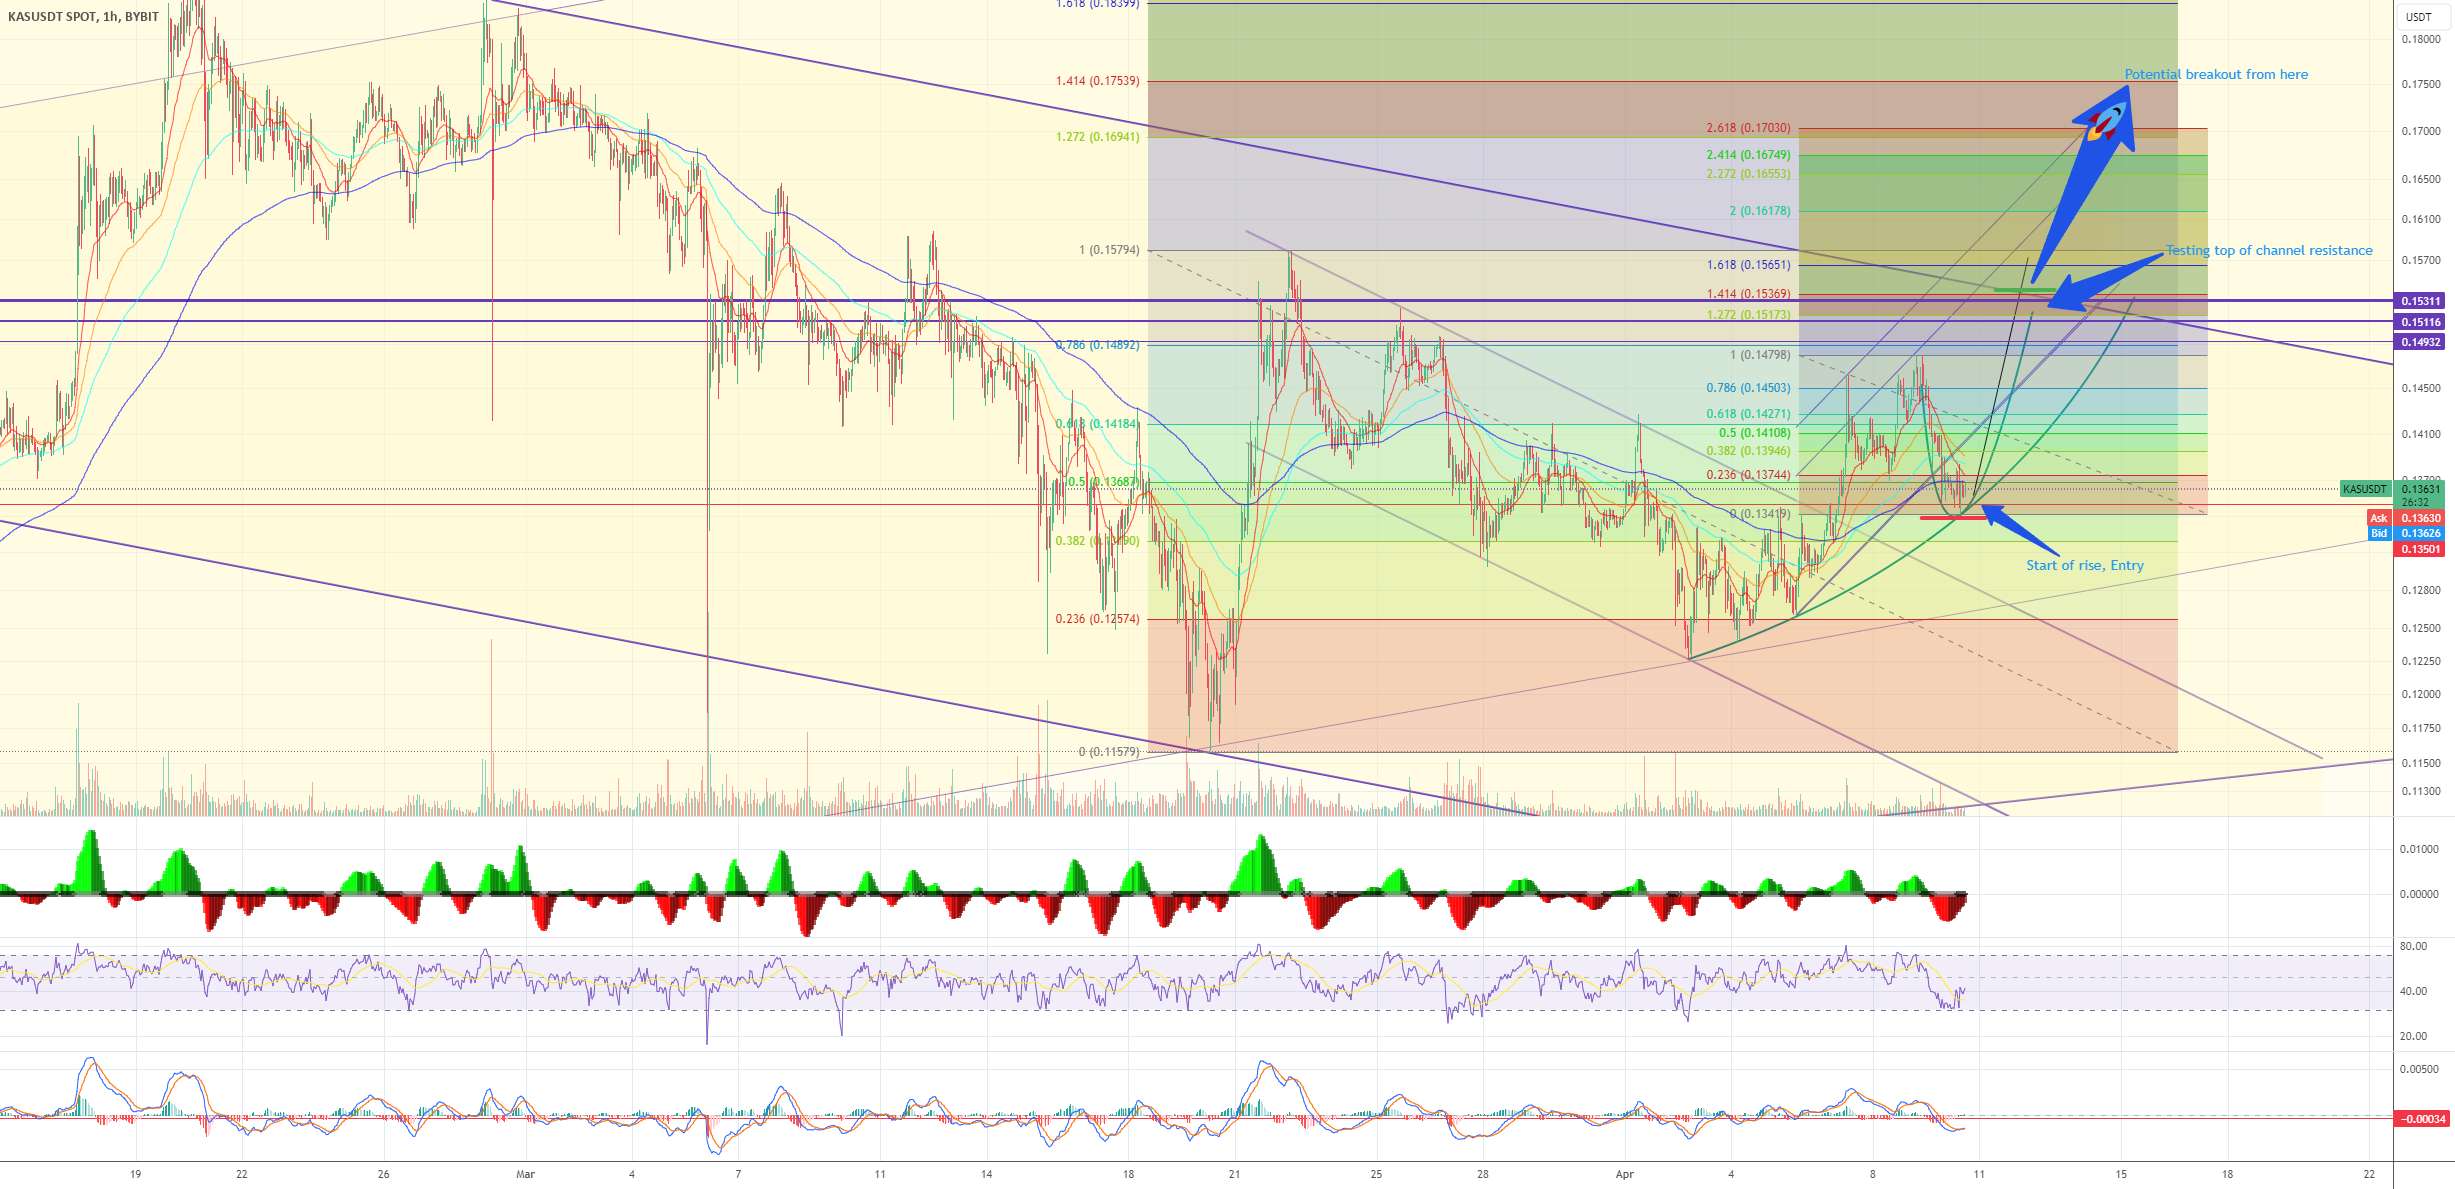Image resolution: width=2455 pixels, height=1189 pixels.
Task: Click the 14 date on the time axis
Action: pyautogui.click(x=986, y=1174)
